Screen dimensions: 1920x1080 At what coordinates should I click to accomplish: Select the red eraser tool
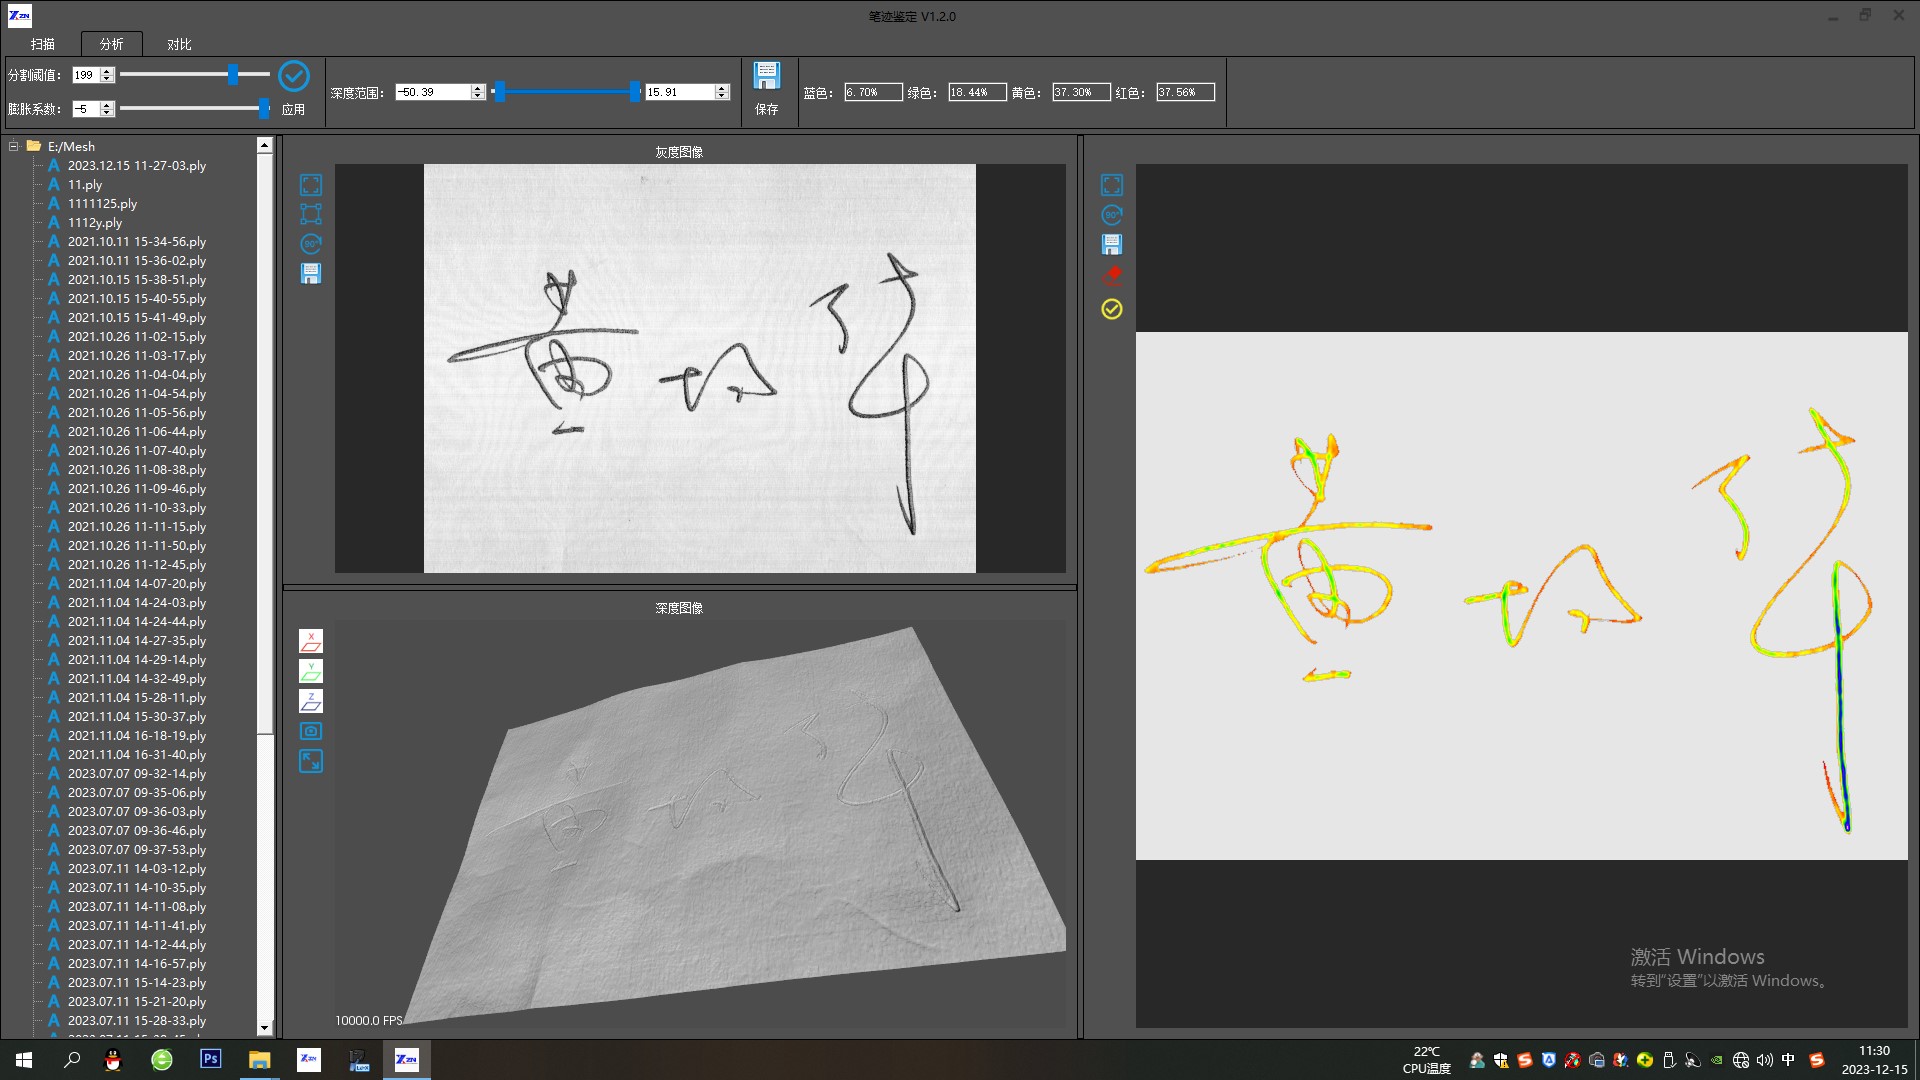1112,275
